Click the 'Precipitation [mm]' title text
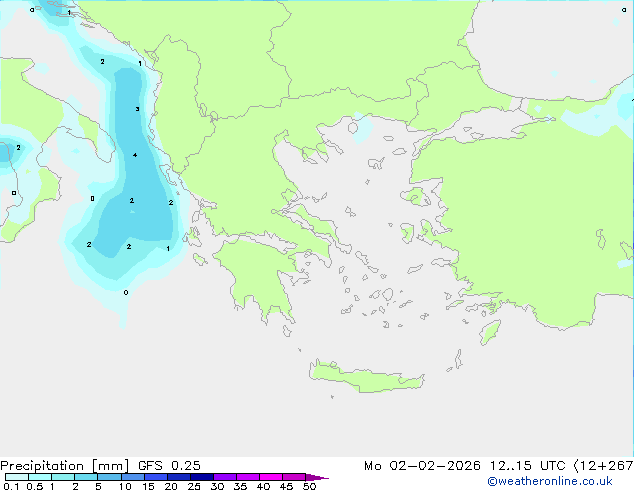The width and height of the screenshot is (634, 490). click(64, 466)
